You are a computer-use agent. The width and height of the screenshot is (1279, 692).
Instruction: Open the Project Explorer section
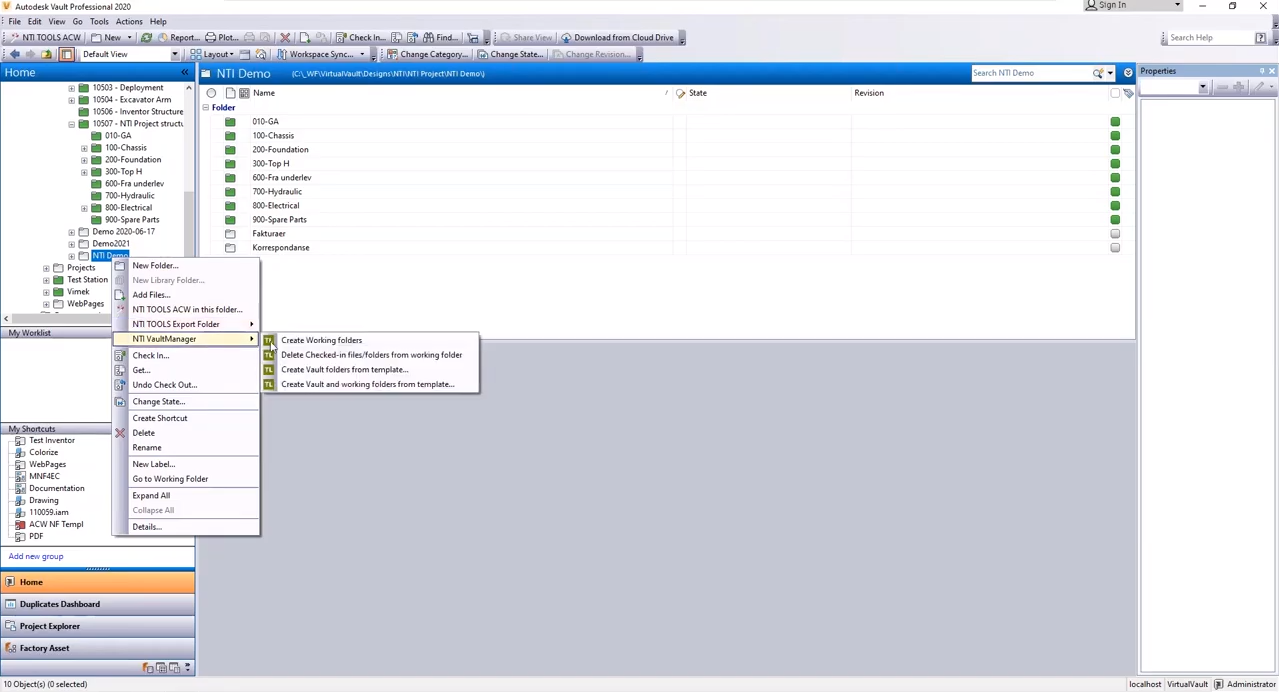tap(98, 626)
